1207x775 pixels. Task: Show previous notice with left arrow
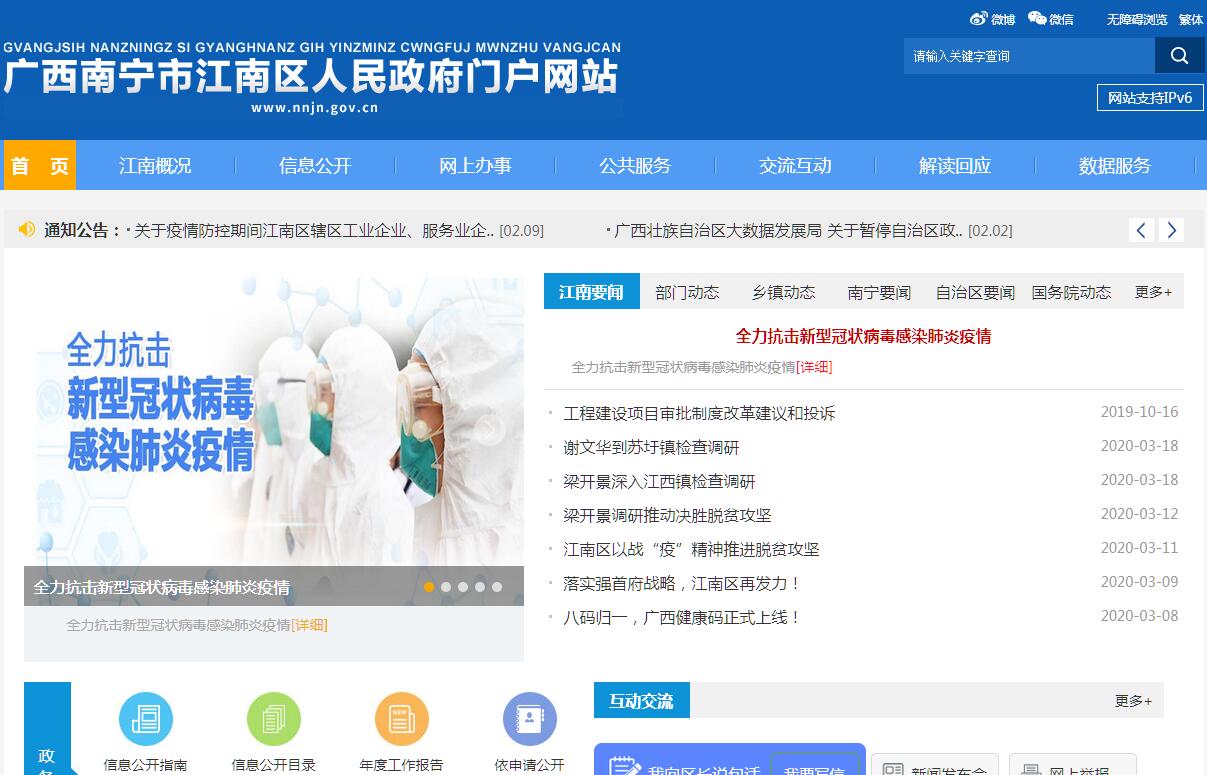tap(1141, 230)
